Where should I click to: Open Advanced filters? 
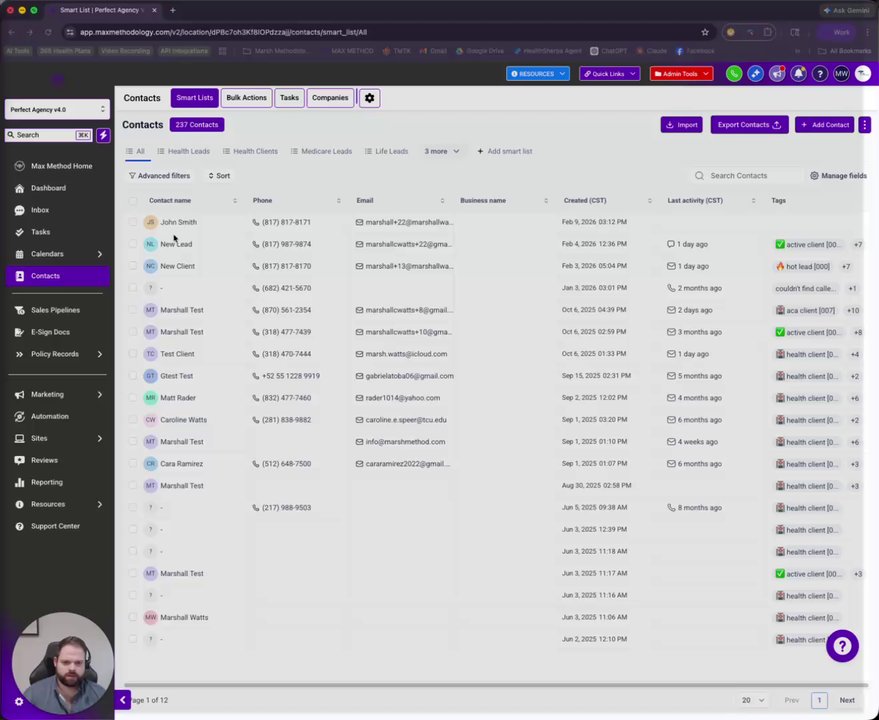159,176
